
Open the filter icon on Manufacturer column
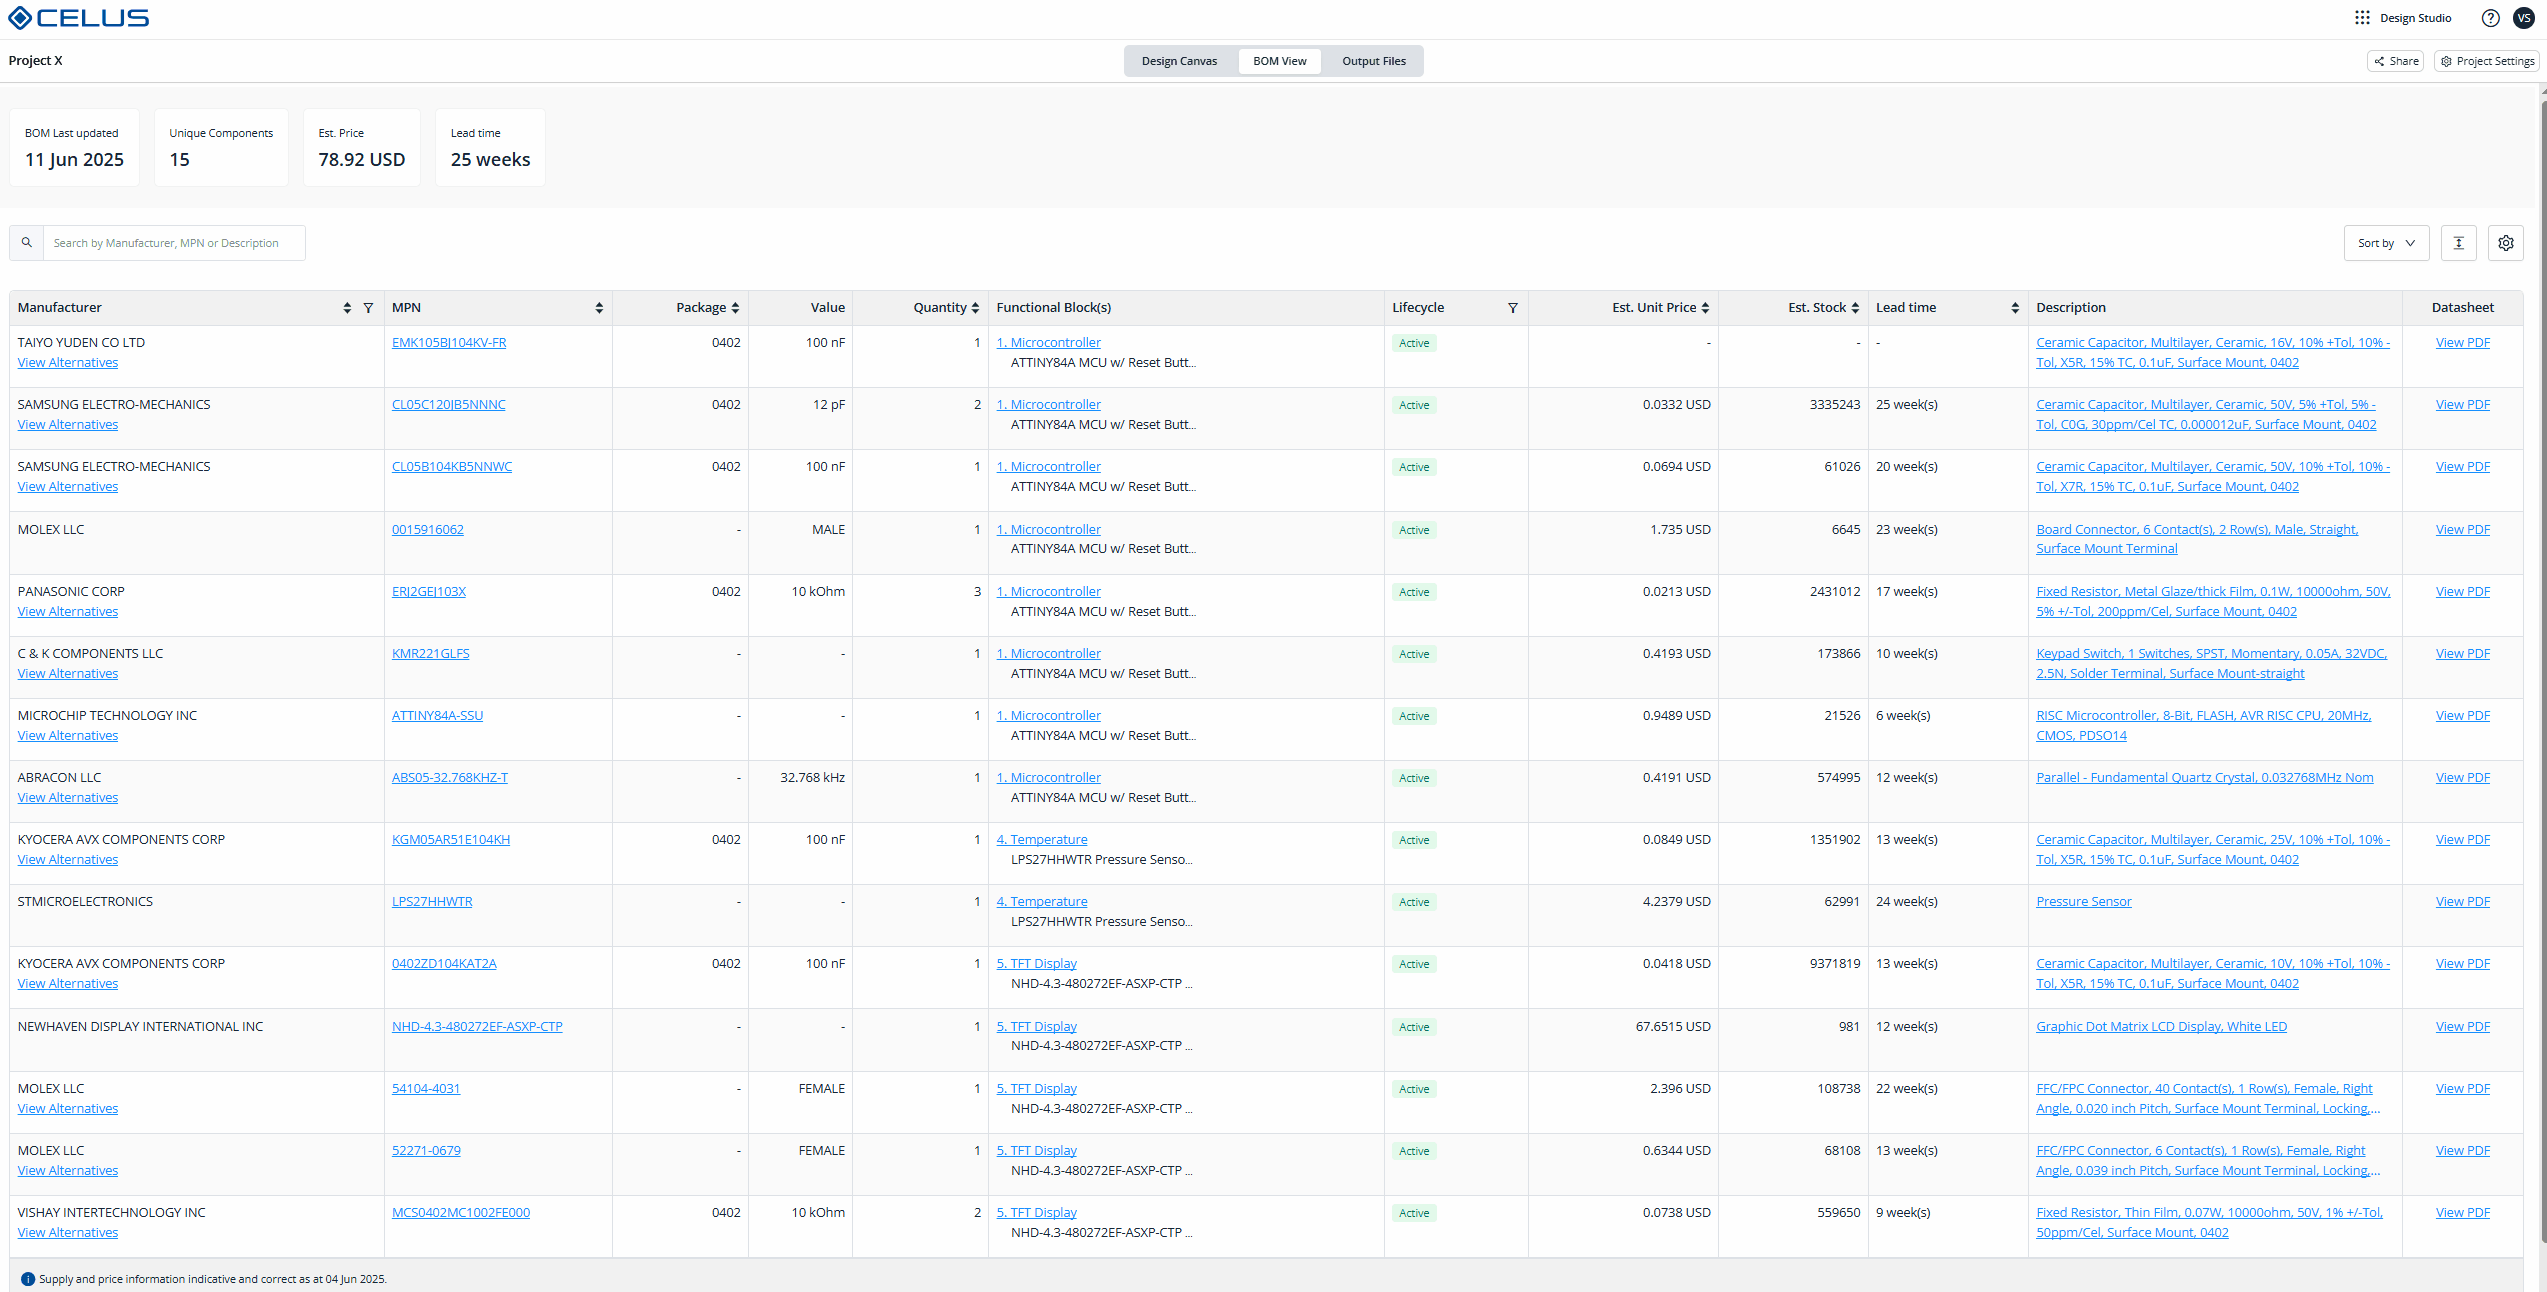click(x=369, y=307)
